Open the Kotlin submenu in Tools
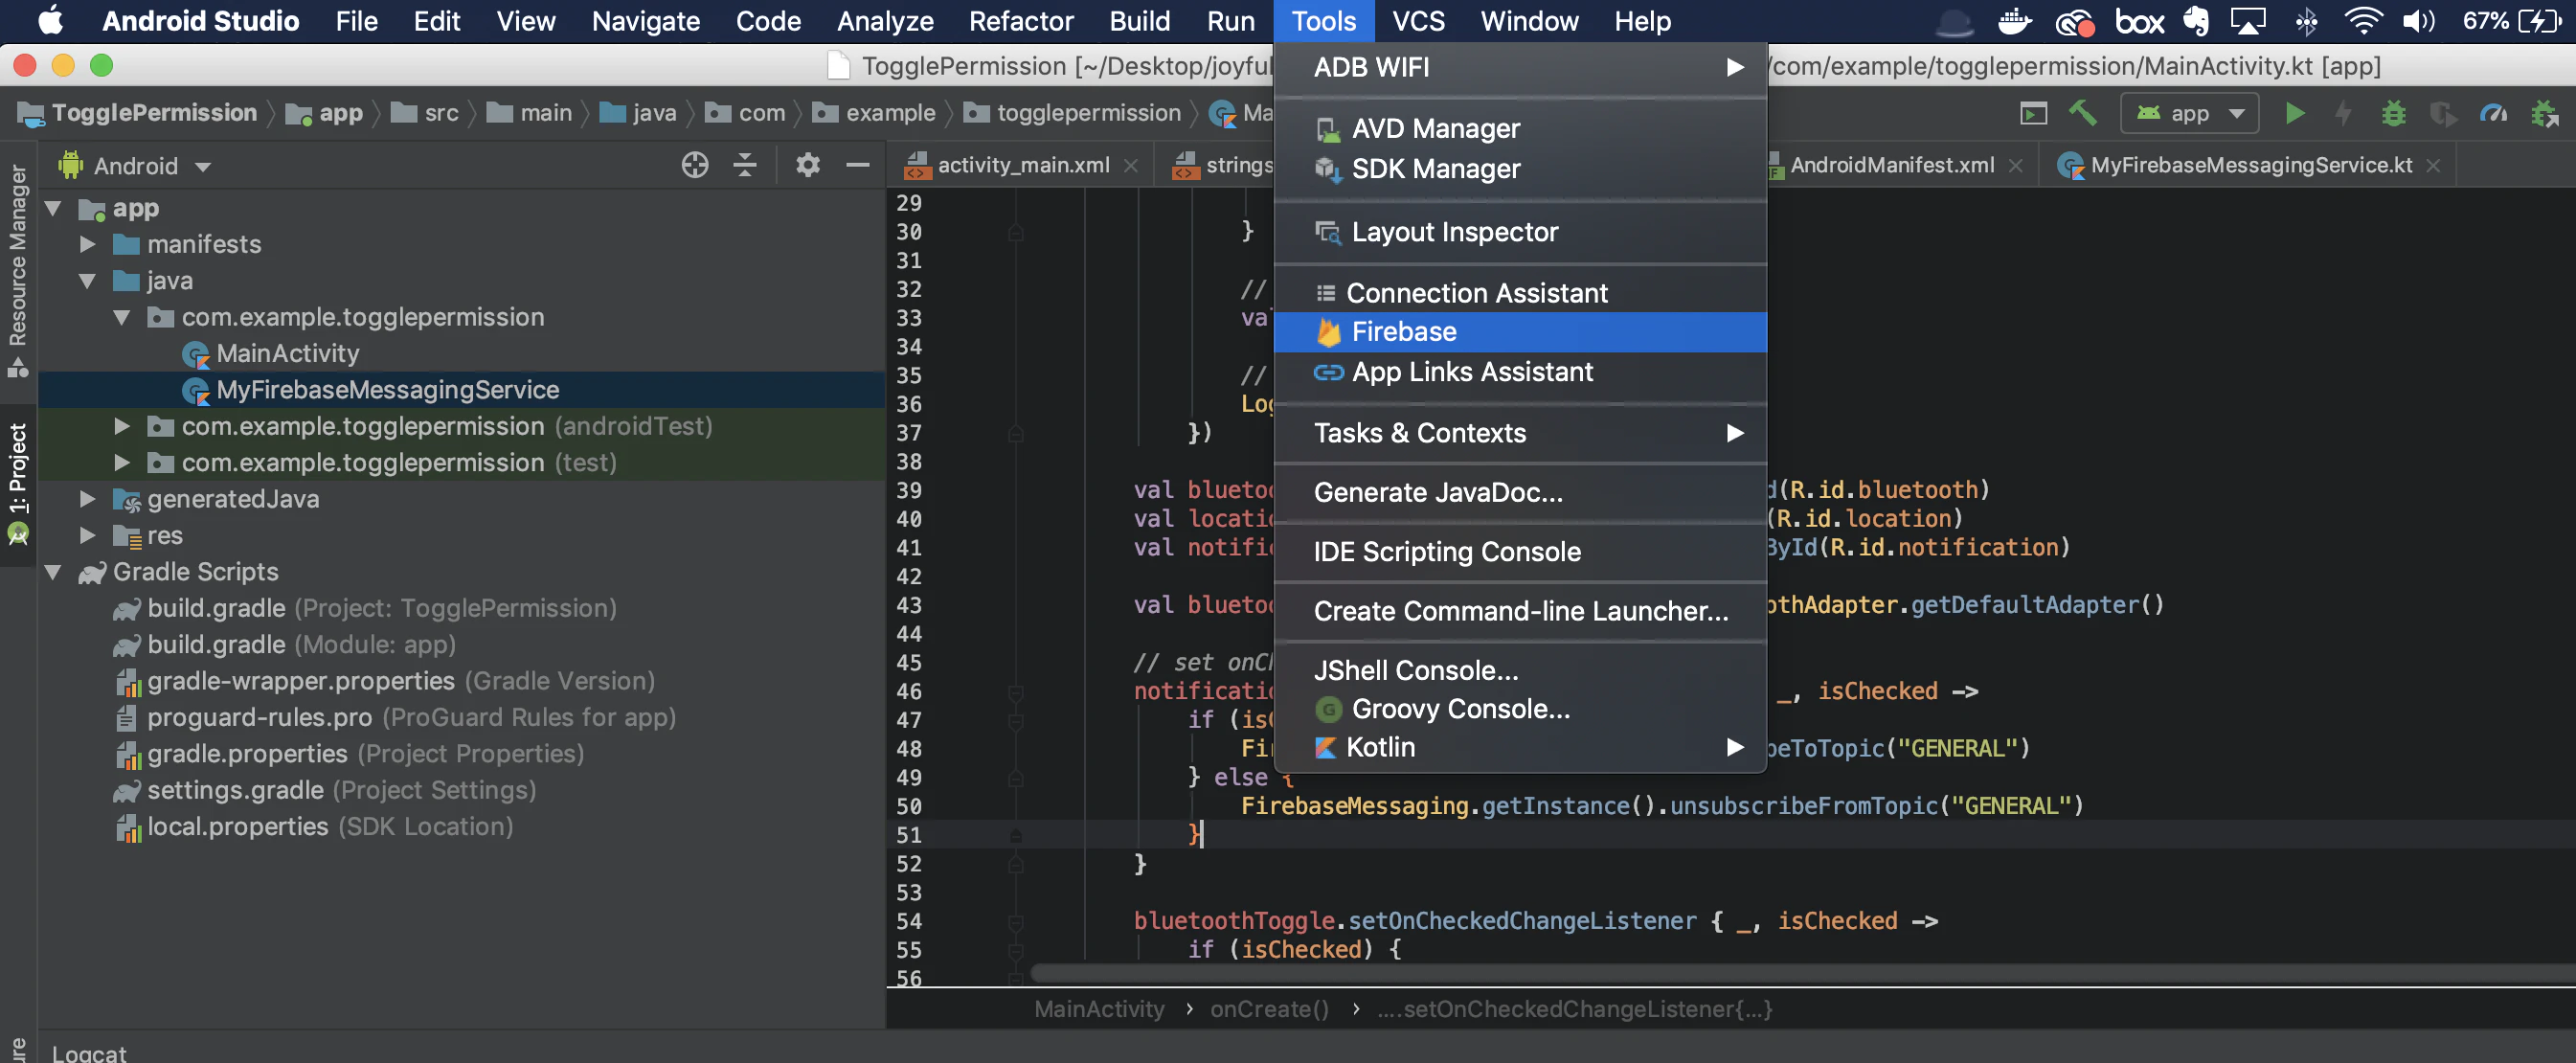 [1520, 748]
